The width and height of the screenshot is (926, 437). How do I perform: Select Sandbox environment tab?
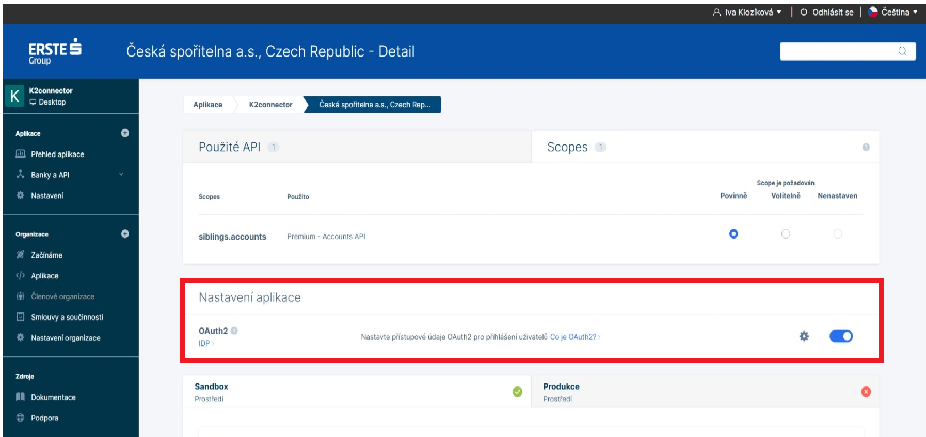357,392
